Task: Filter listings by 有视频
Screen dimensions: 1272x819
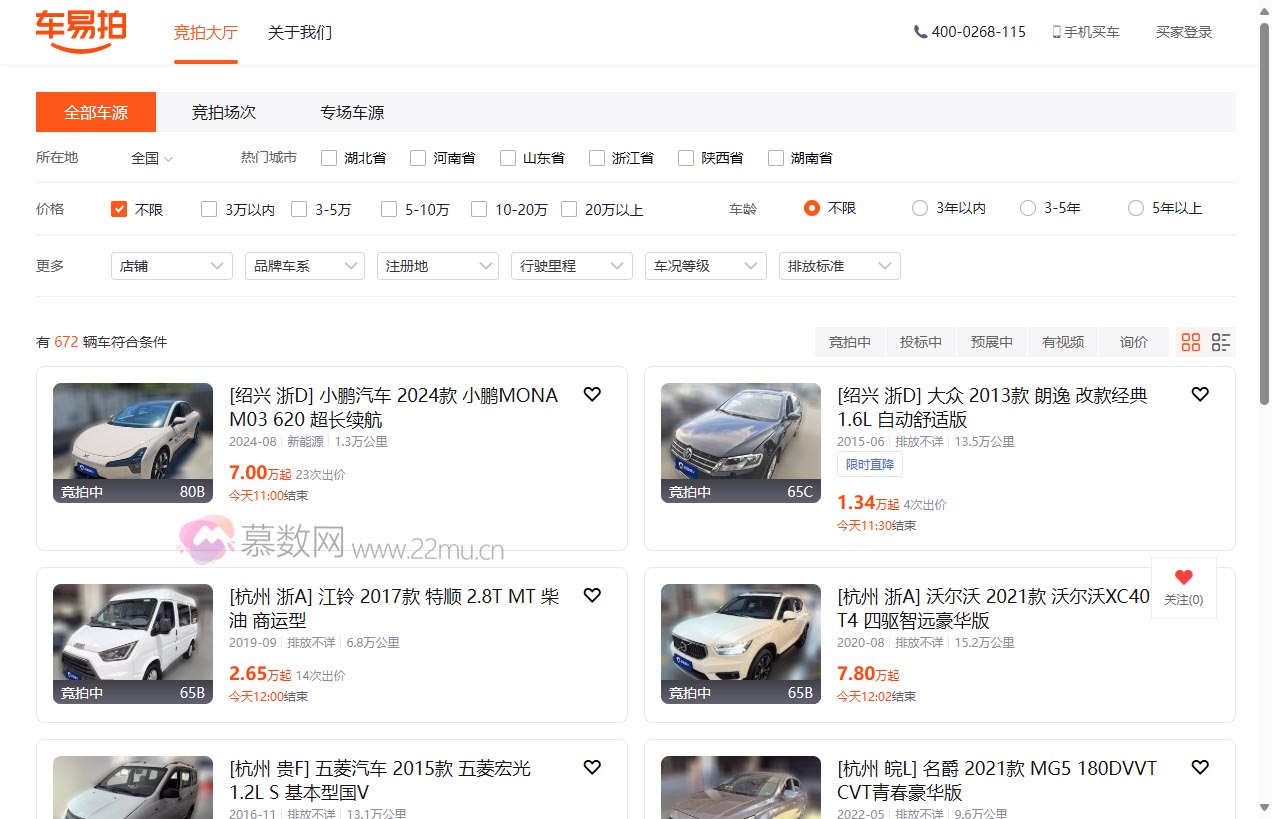Action: coord(1063,341)
